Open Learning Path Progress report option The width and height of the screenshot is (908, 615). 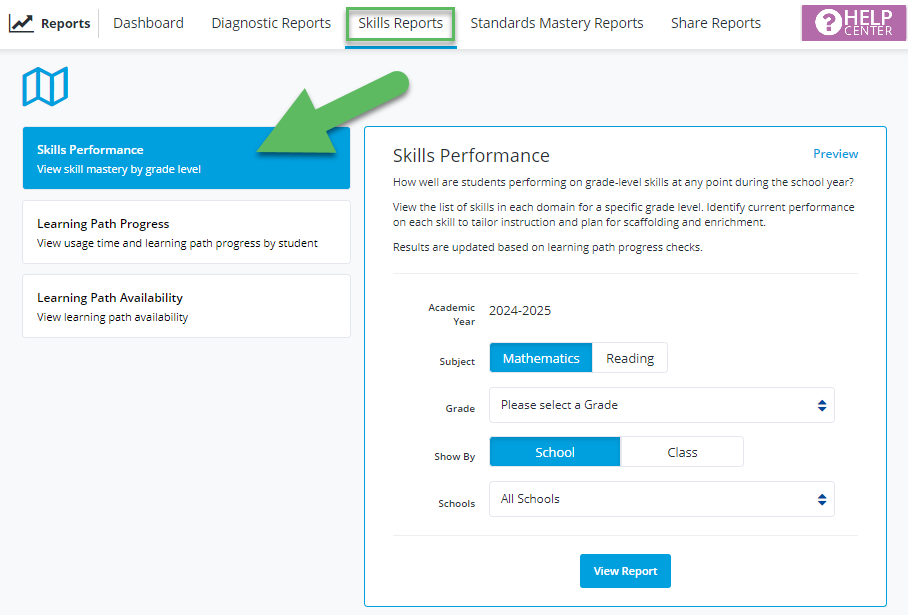186,232
